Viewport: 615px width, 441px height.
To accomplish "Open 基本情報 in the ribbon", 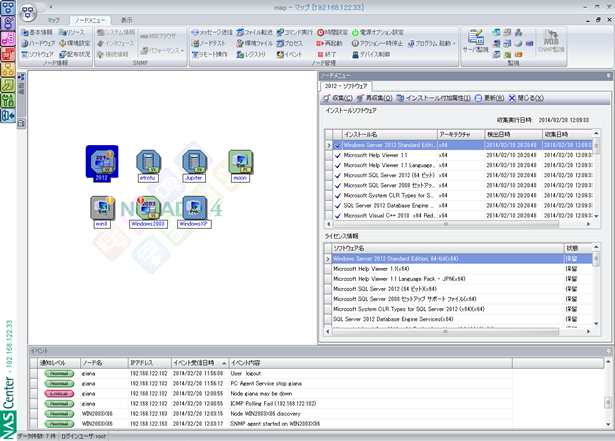I will point(37,32).
